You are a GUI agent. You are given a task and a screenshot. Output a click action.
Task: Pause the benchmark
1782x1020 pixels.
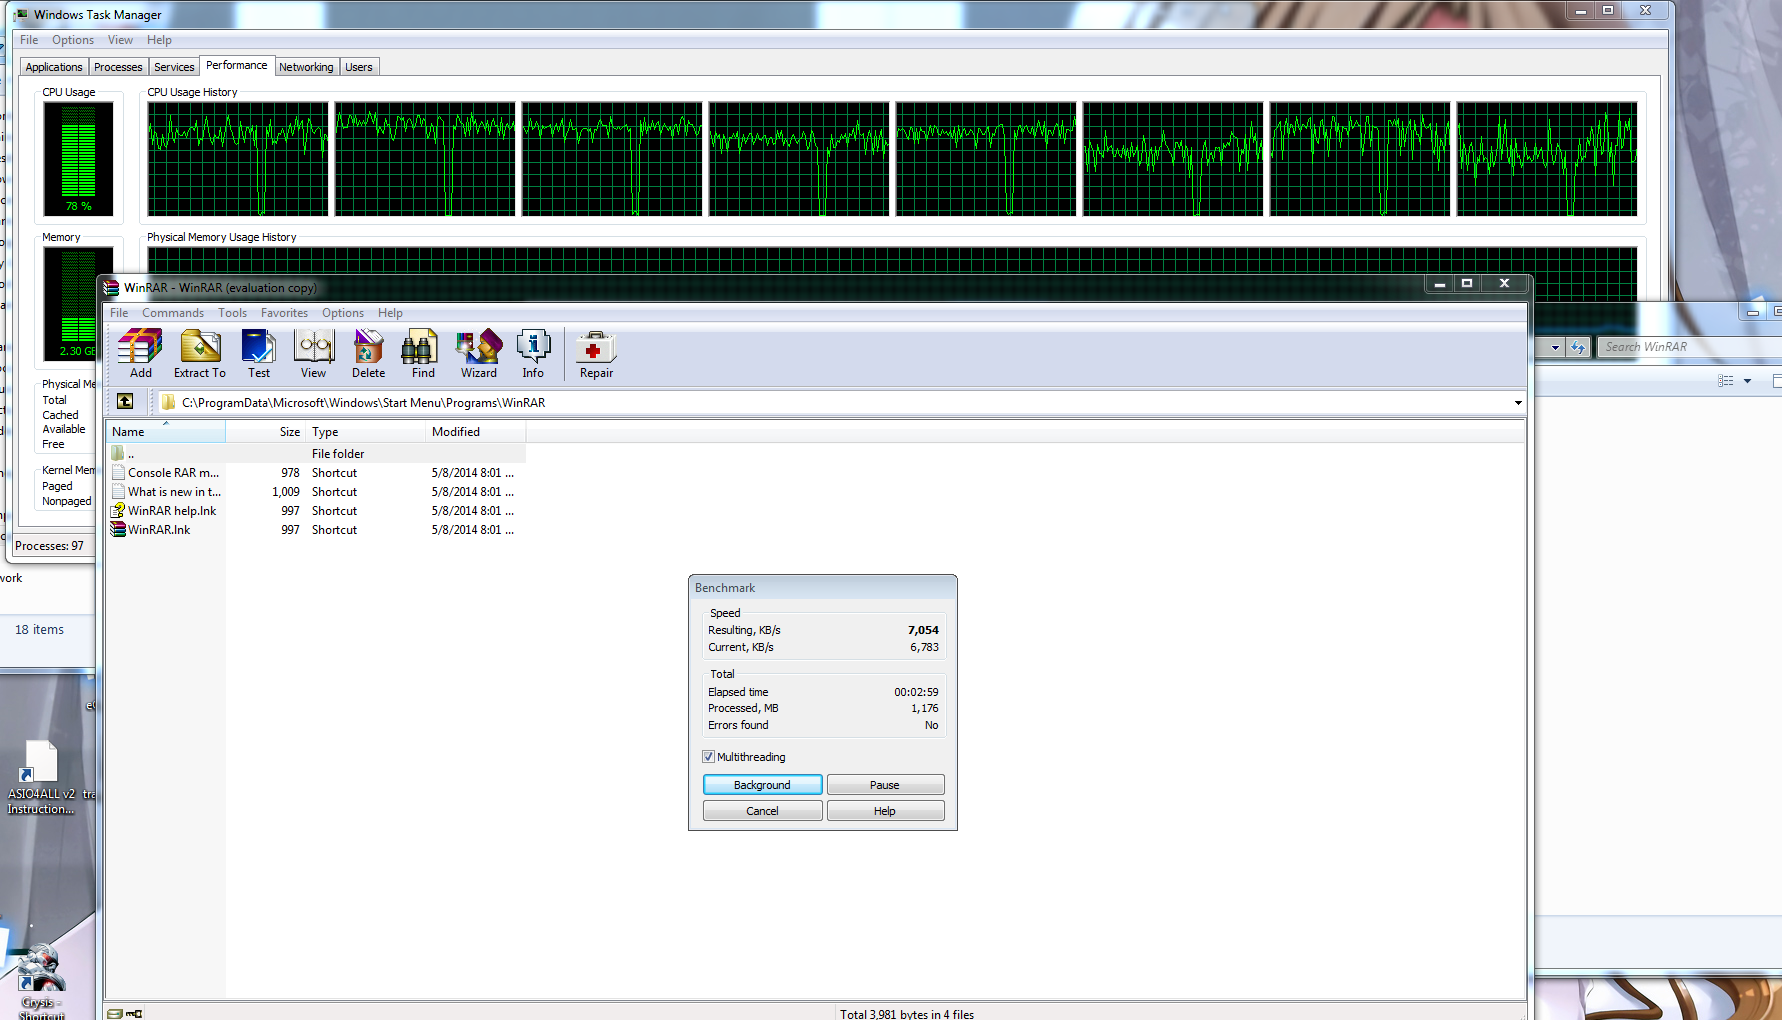[x=885, y=785]
